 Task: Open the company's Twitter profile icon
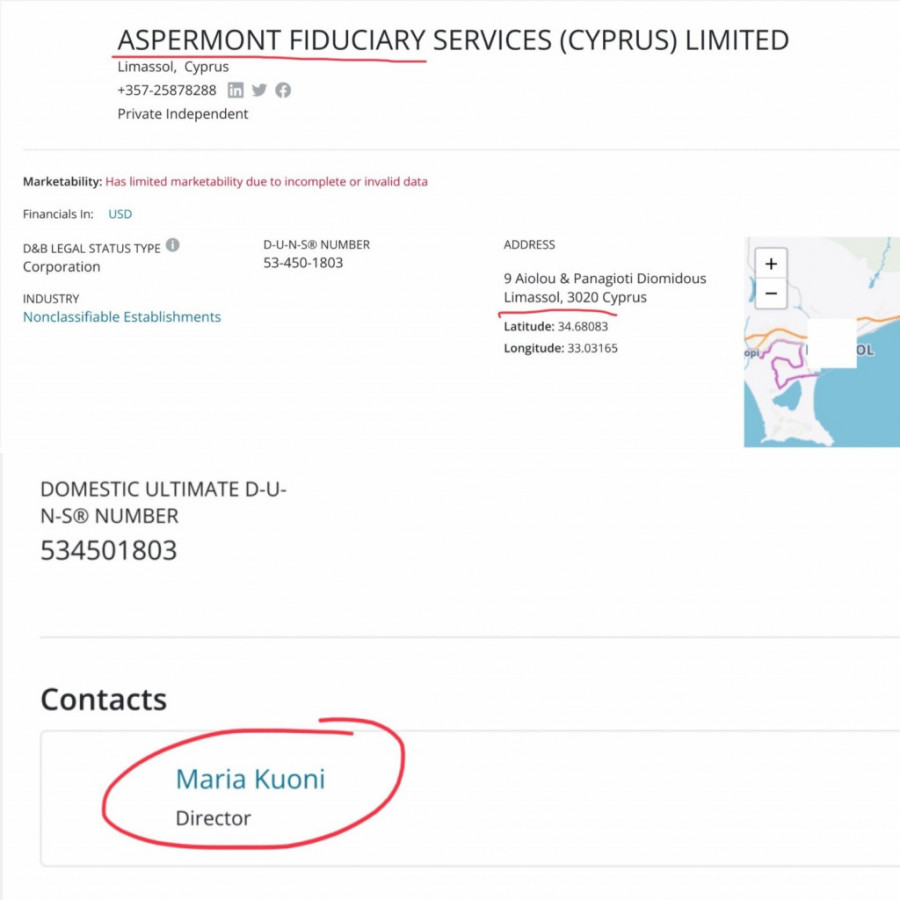point(260,90)
